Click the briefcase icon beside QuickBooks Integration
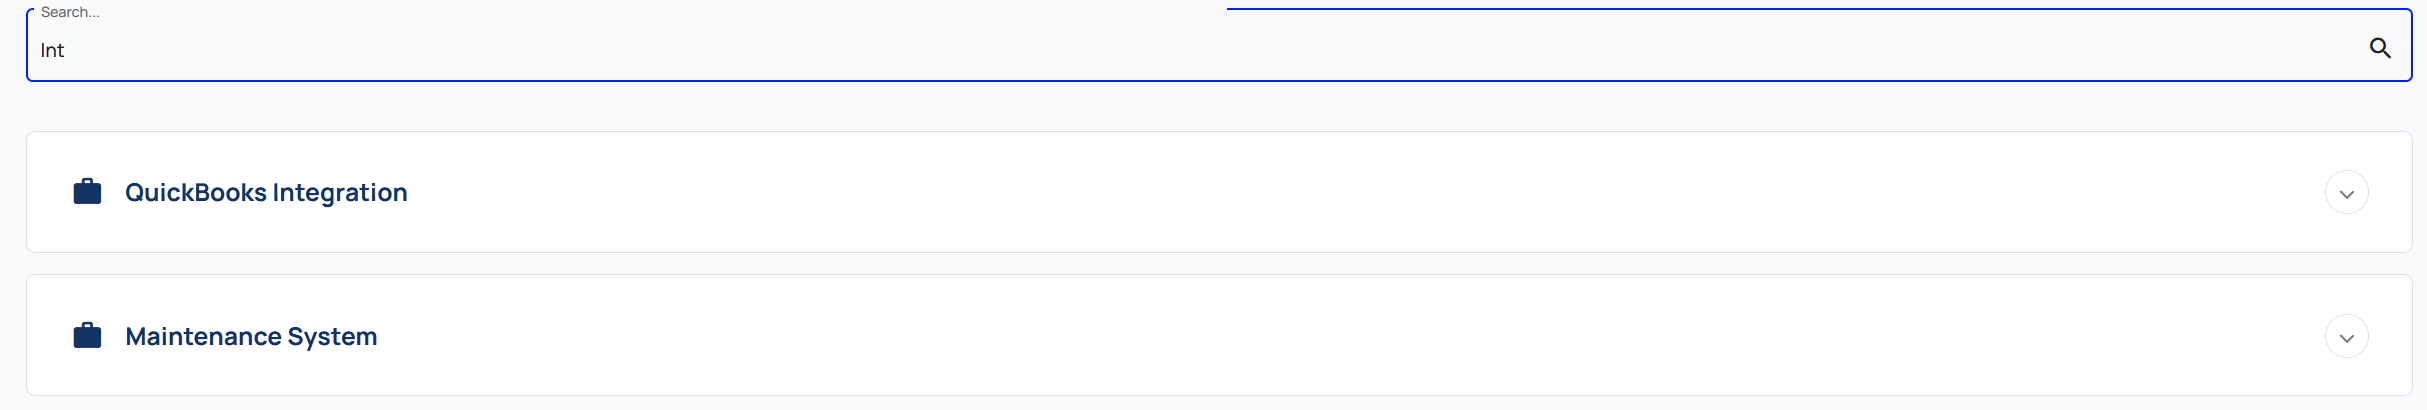 (x=88, y=191)
